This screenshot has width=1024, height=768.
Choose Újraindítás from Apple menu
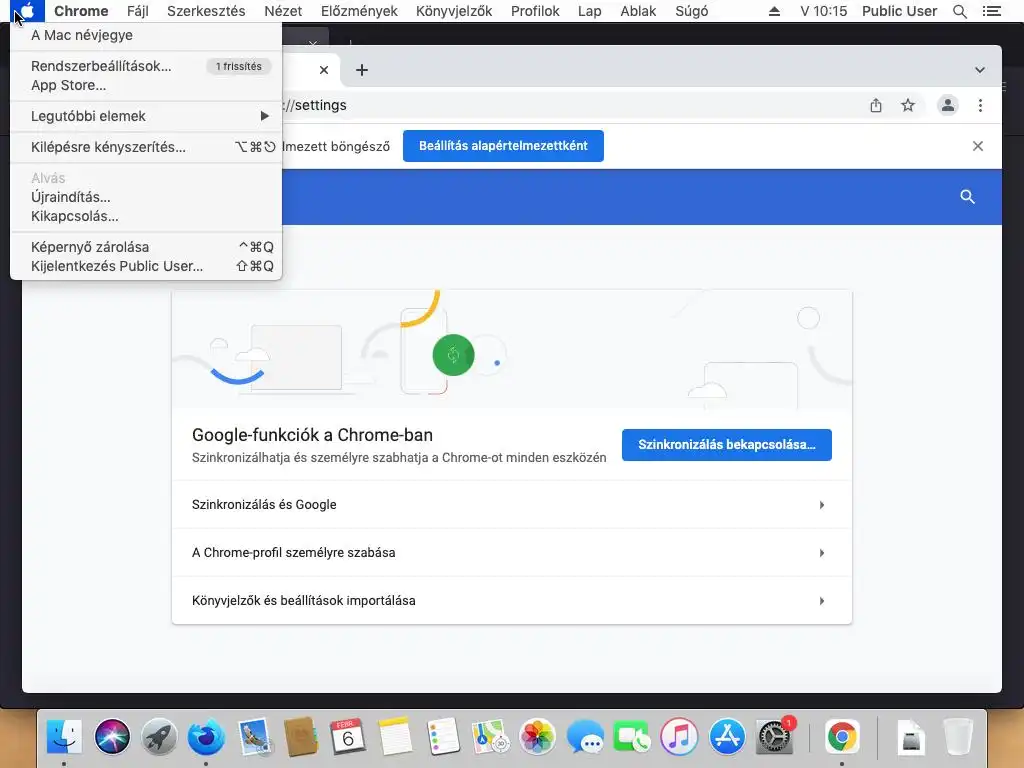coord(146,197)
